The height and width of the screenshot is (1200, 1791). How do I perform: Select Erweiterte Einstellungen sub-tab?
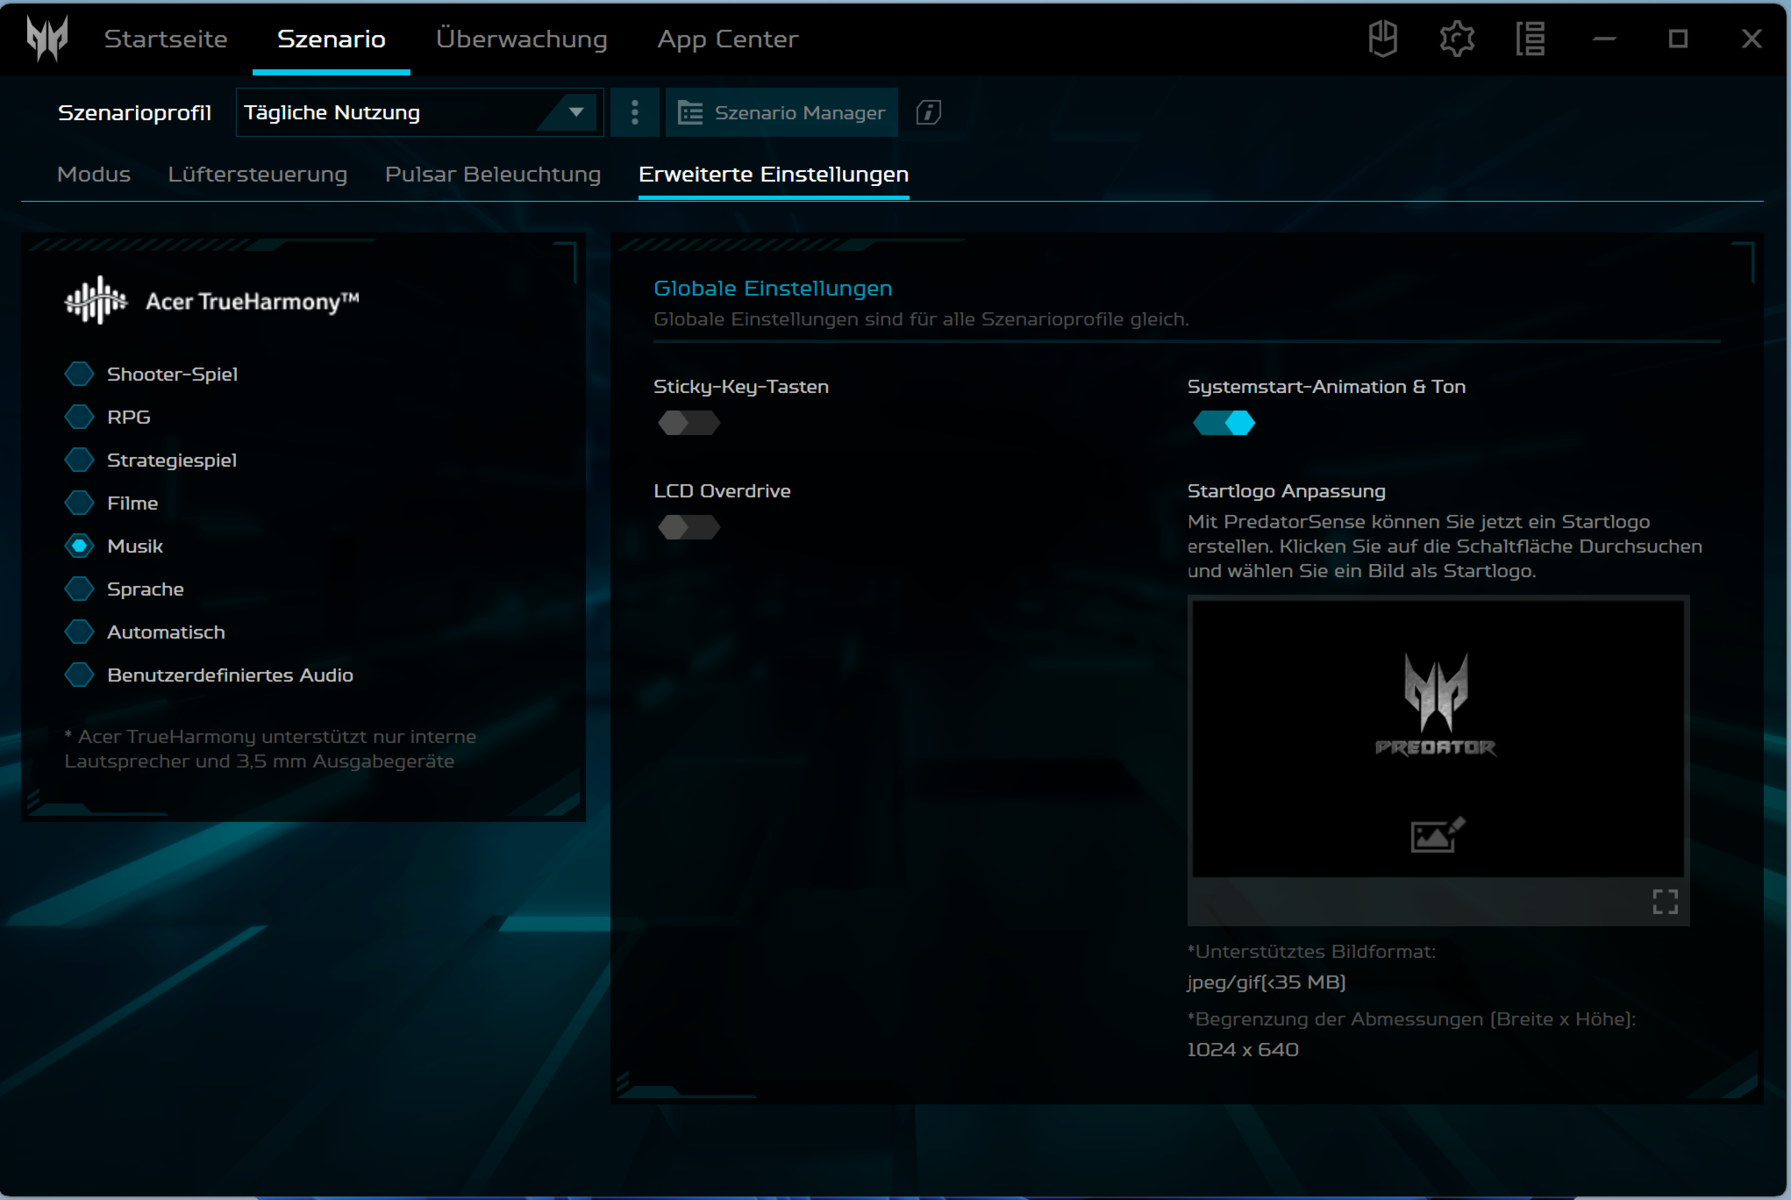pos(773,174)
